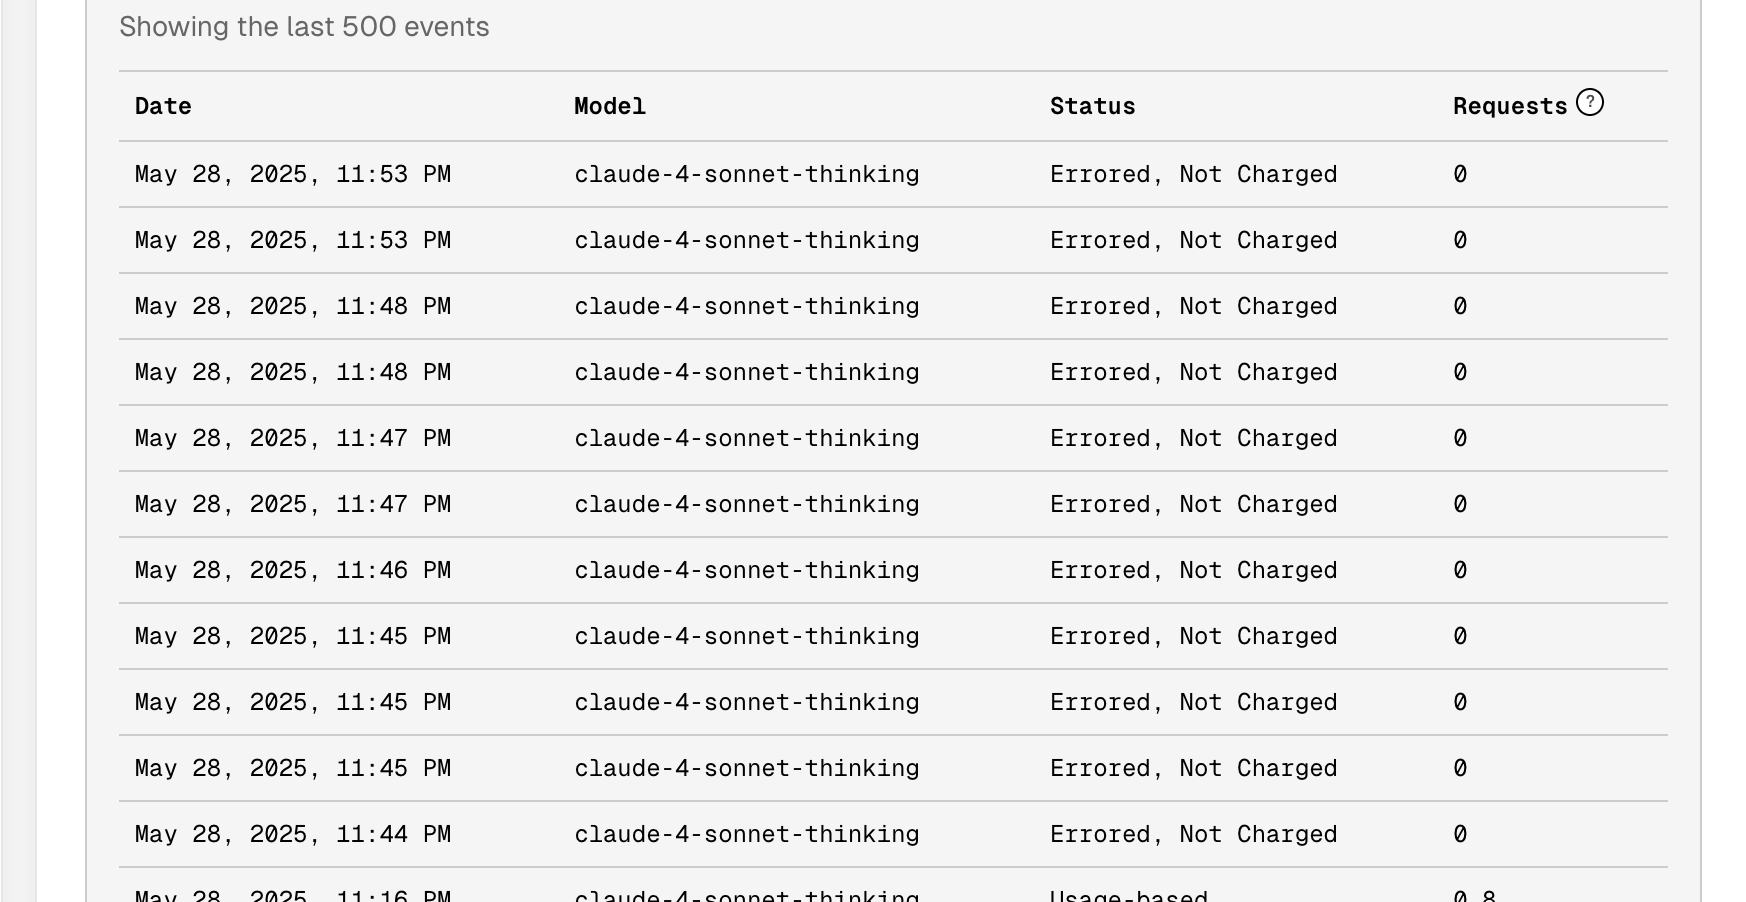Select 'Errored, Not Charged' in the 11:44 PM row
The image size is (1746, 902).
point(1193,835)
